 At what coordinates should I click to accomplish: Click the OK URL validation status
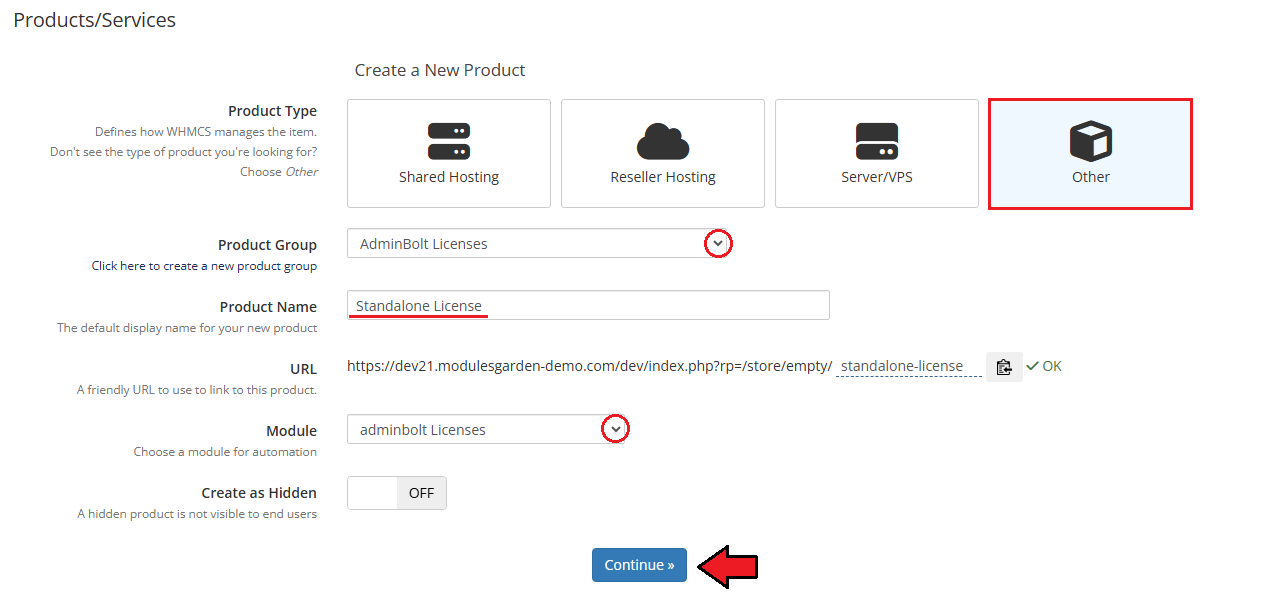click(x=1044, y=366)
